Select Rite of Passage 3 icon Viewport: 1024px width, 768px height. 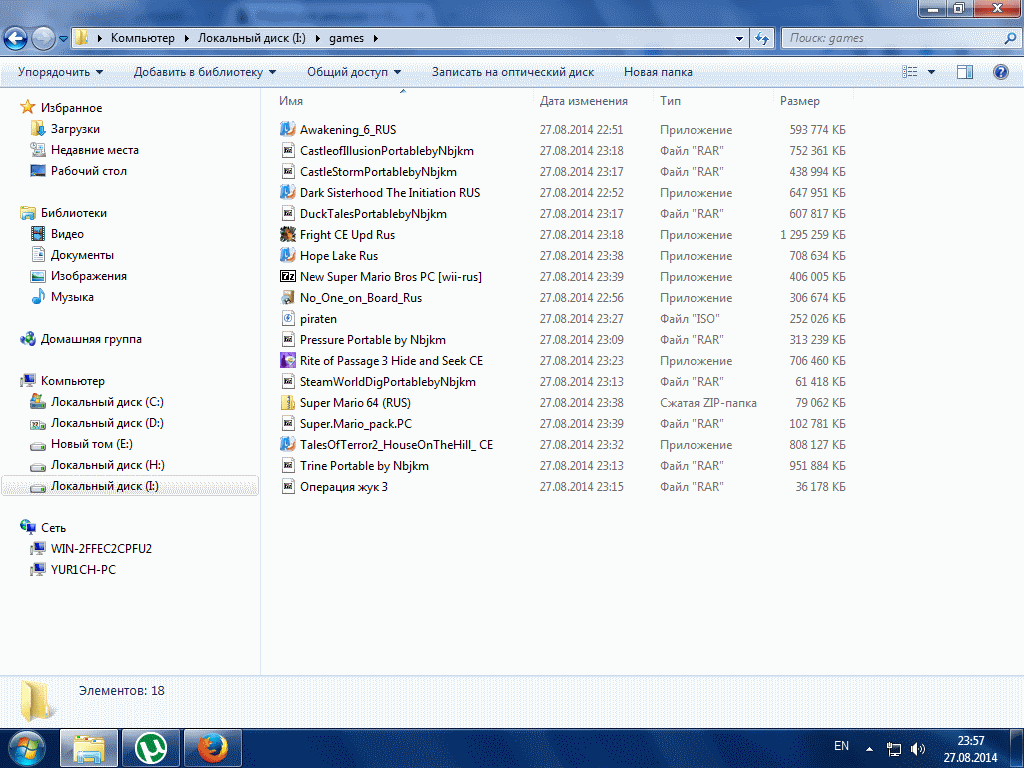[288, 360]
